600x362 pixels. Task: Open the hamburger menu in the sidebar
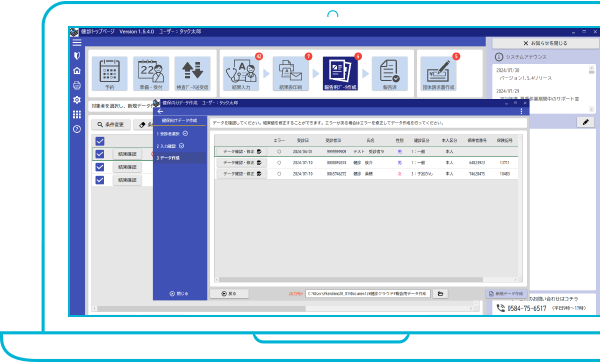[77, 42]
